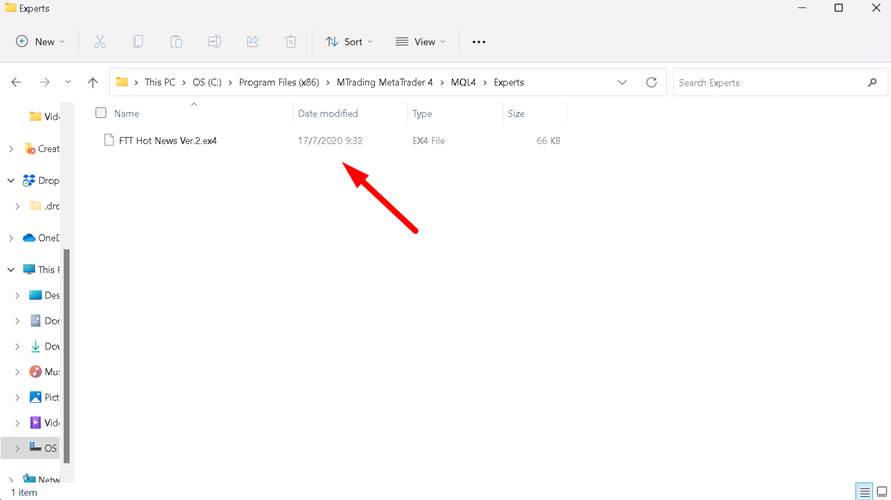
Task: Sort by Date modified column header
Action: 328,114
